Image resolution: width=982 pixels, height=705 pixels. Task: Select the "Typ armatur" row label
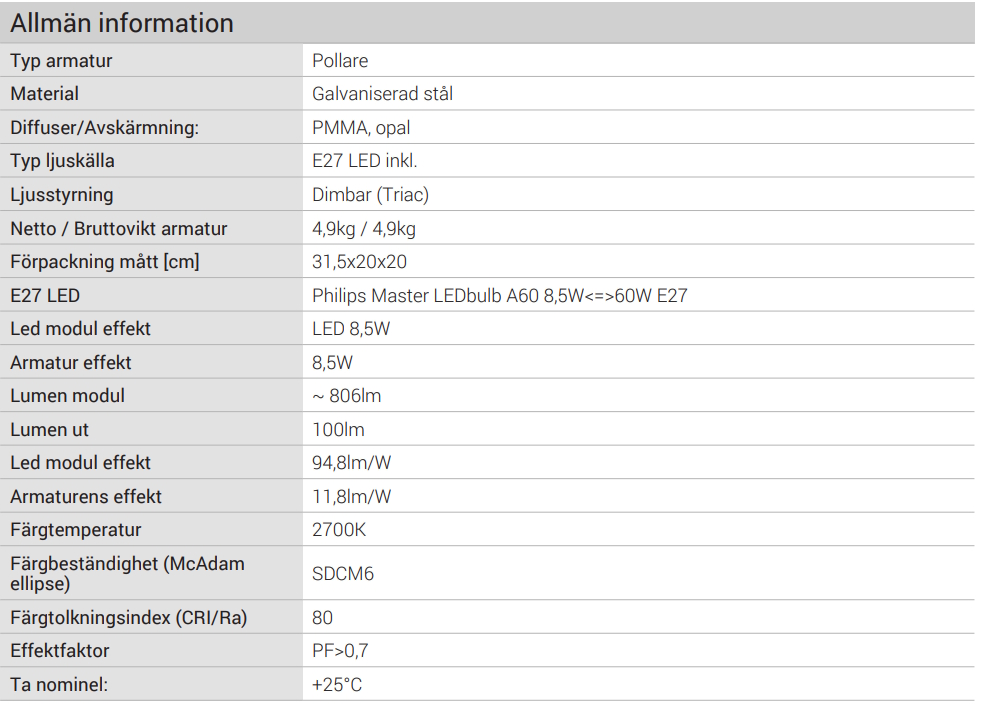tap(61, 61)
